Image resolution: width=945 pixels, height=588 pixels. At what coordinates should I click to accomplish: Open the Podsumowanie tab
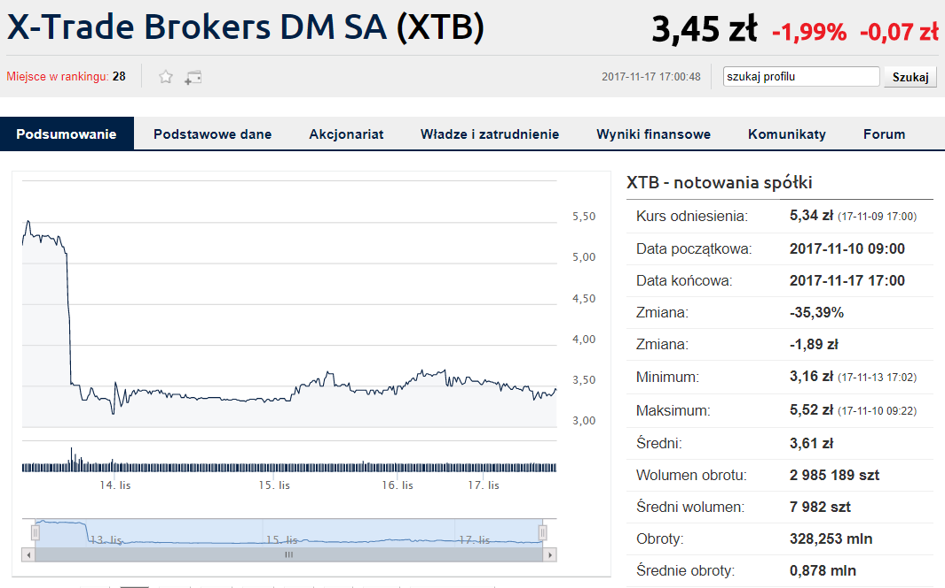click(x=66, y=134)
